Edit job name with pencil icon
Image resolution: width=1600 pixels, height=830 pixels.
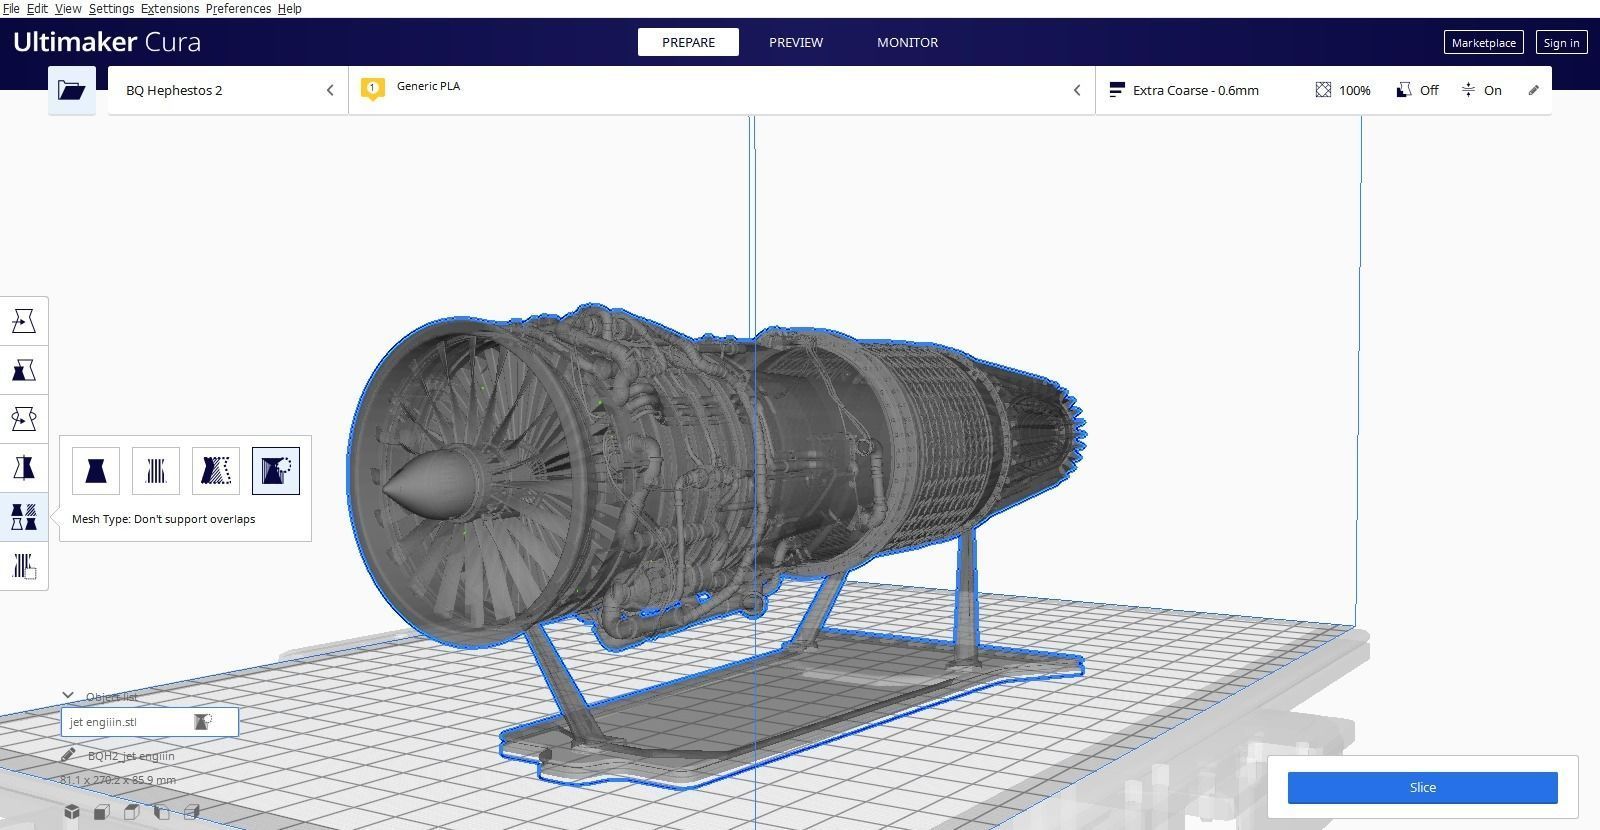point(68,755)
